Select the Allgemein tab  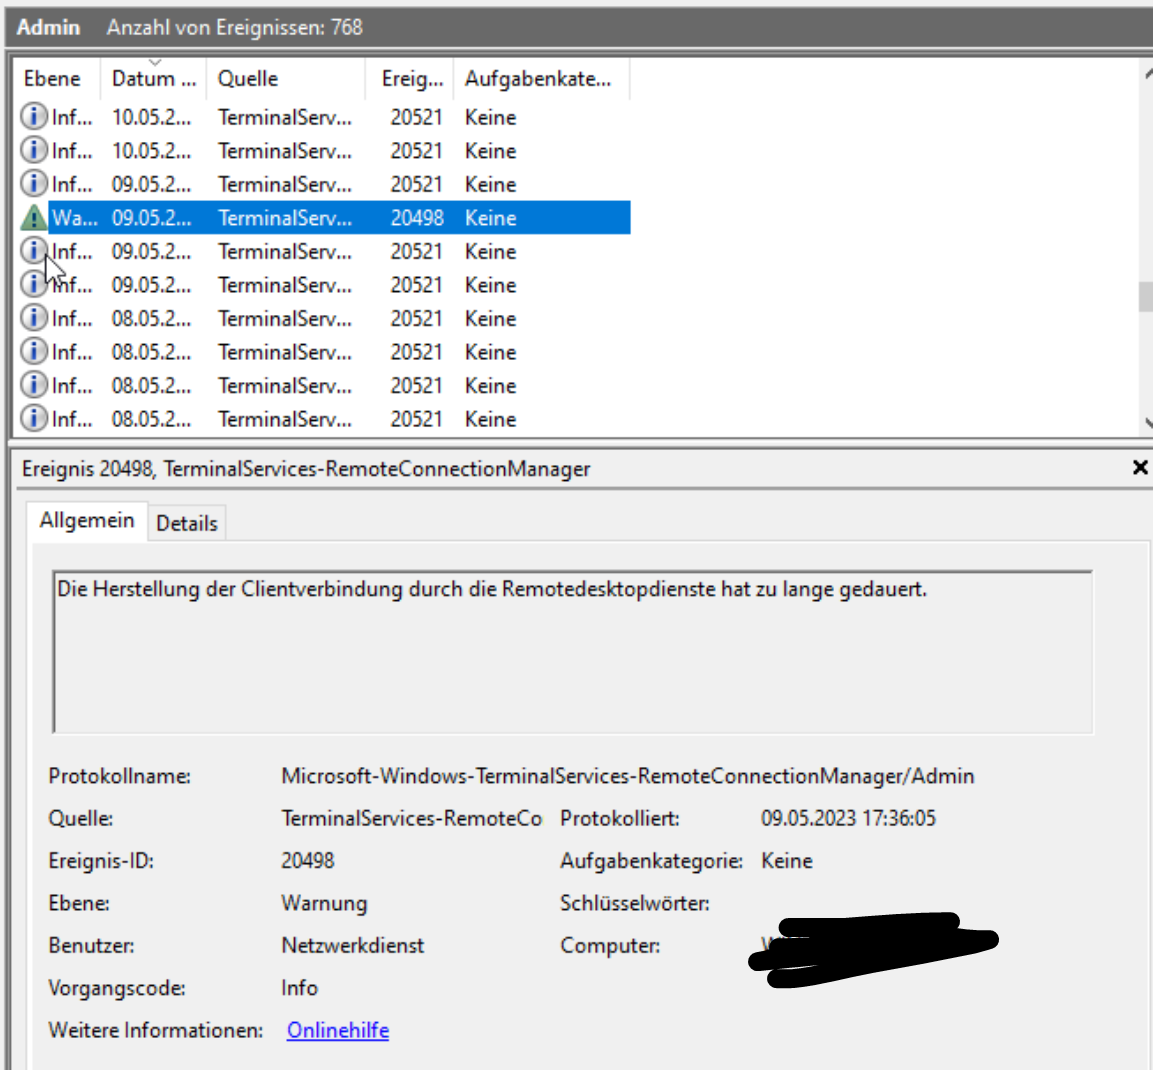[x=87, y=521]
